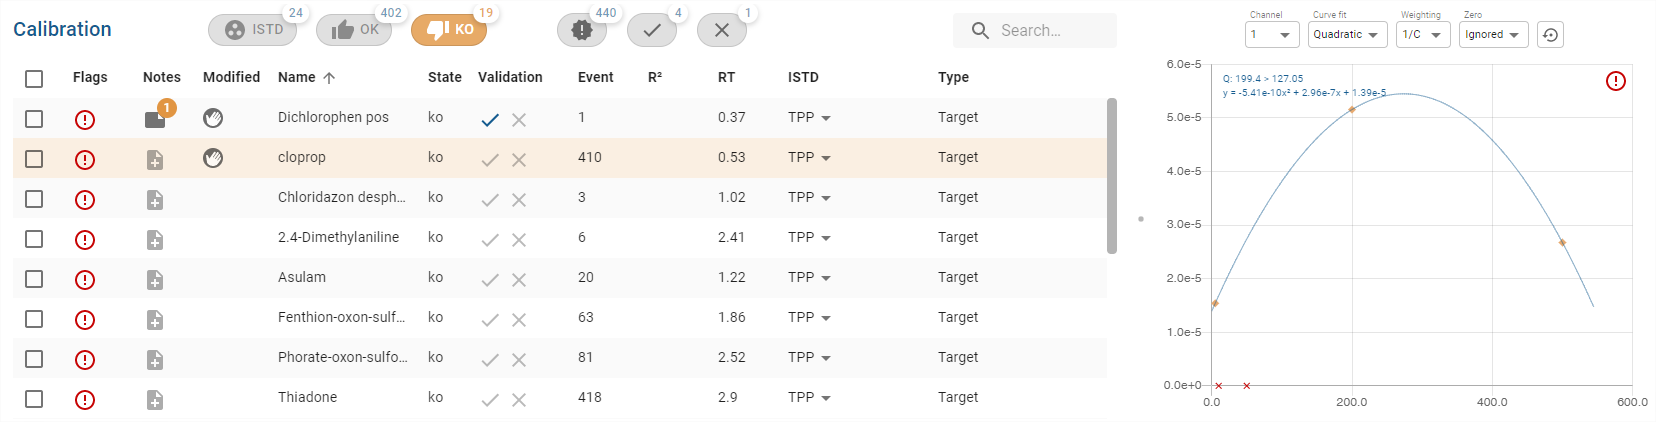Click the red warning icon on the chart
Screen dimensions: 1656x422
(1616, 81)
